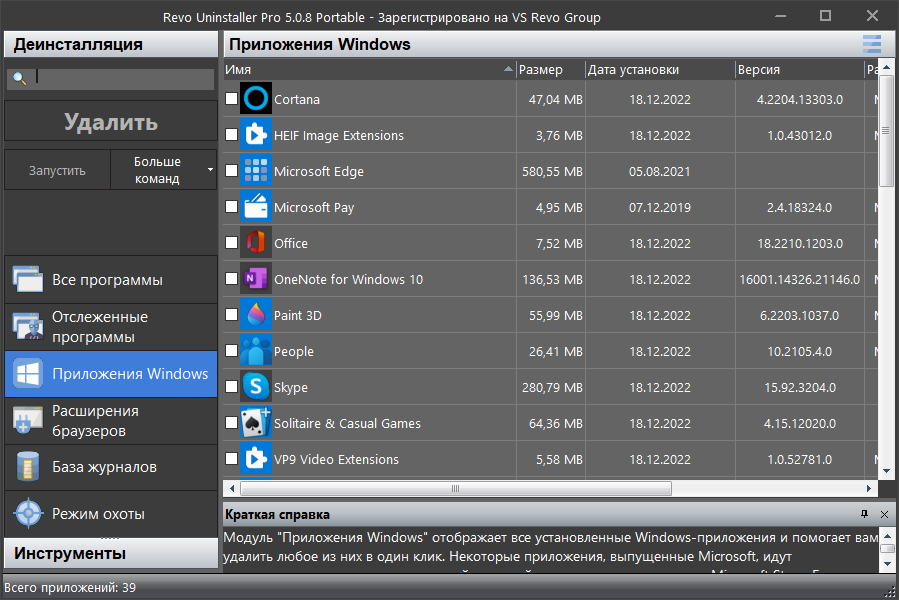This screenshot has width=899, height=600.
Task: Click the 580,55 MB size cell
Action: point(552,172)
